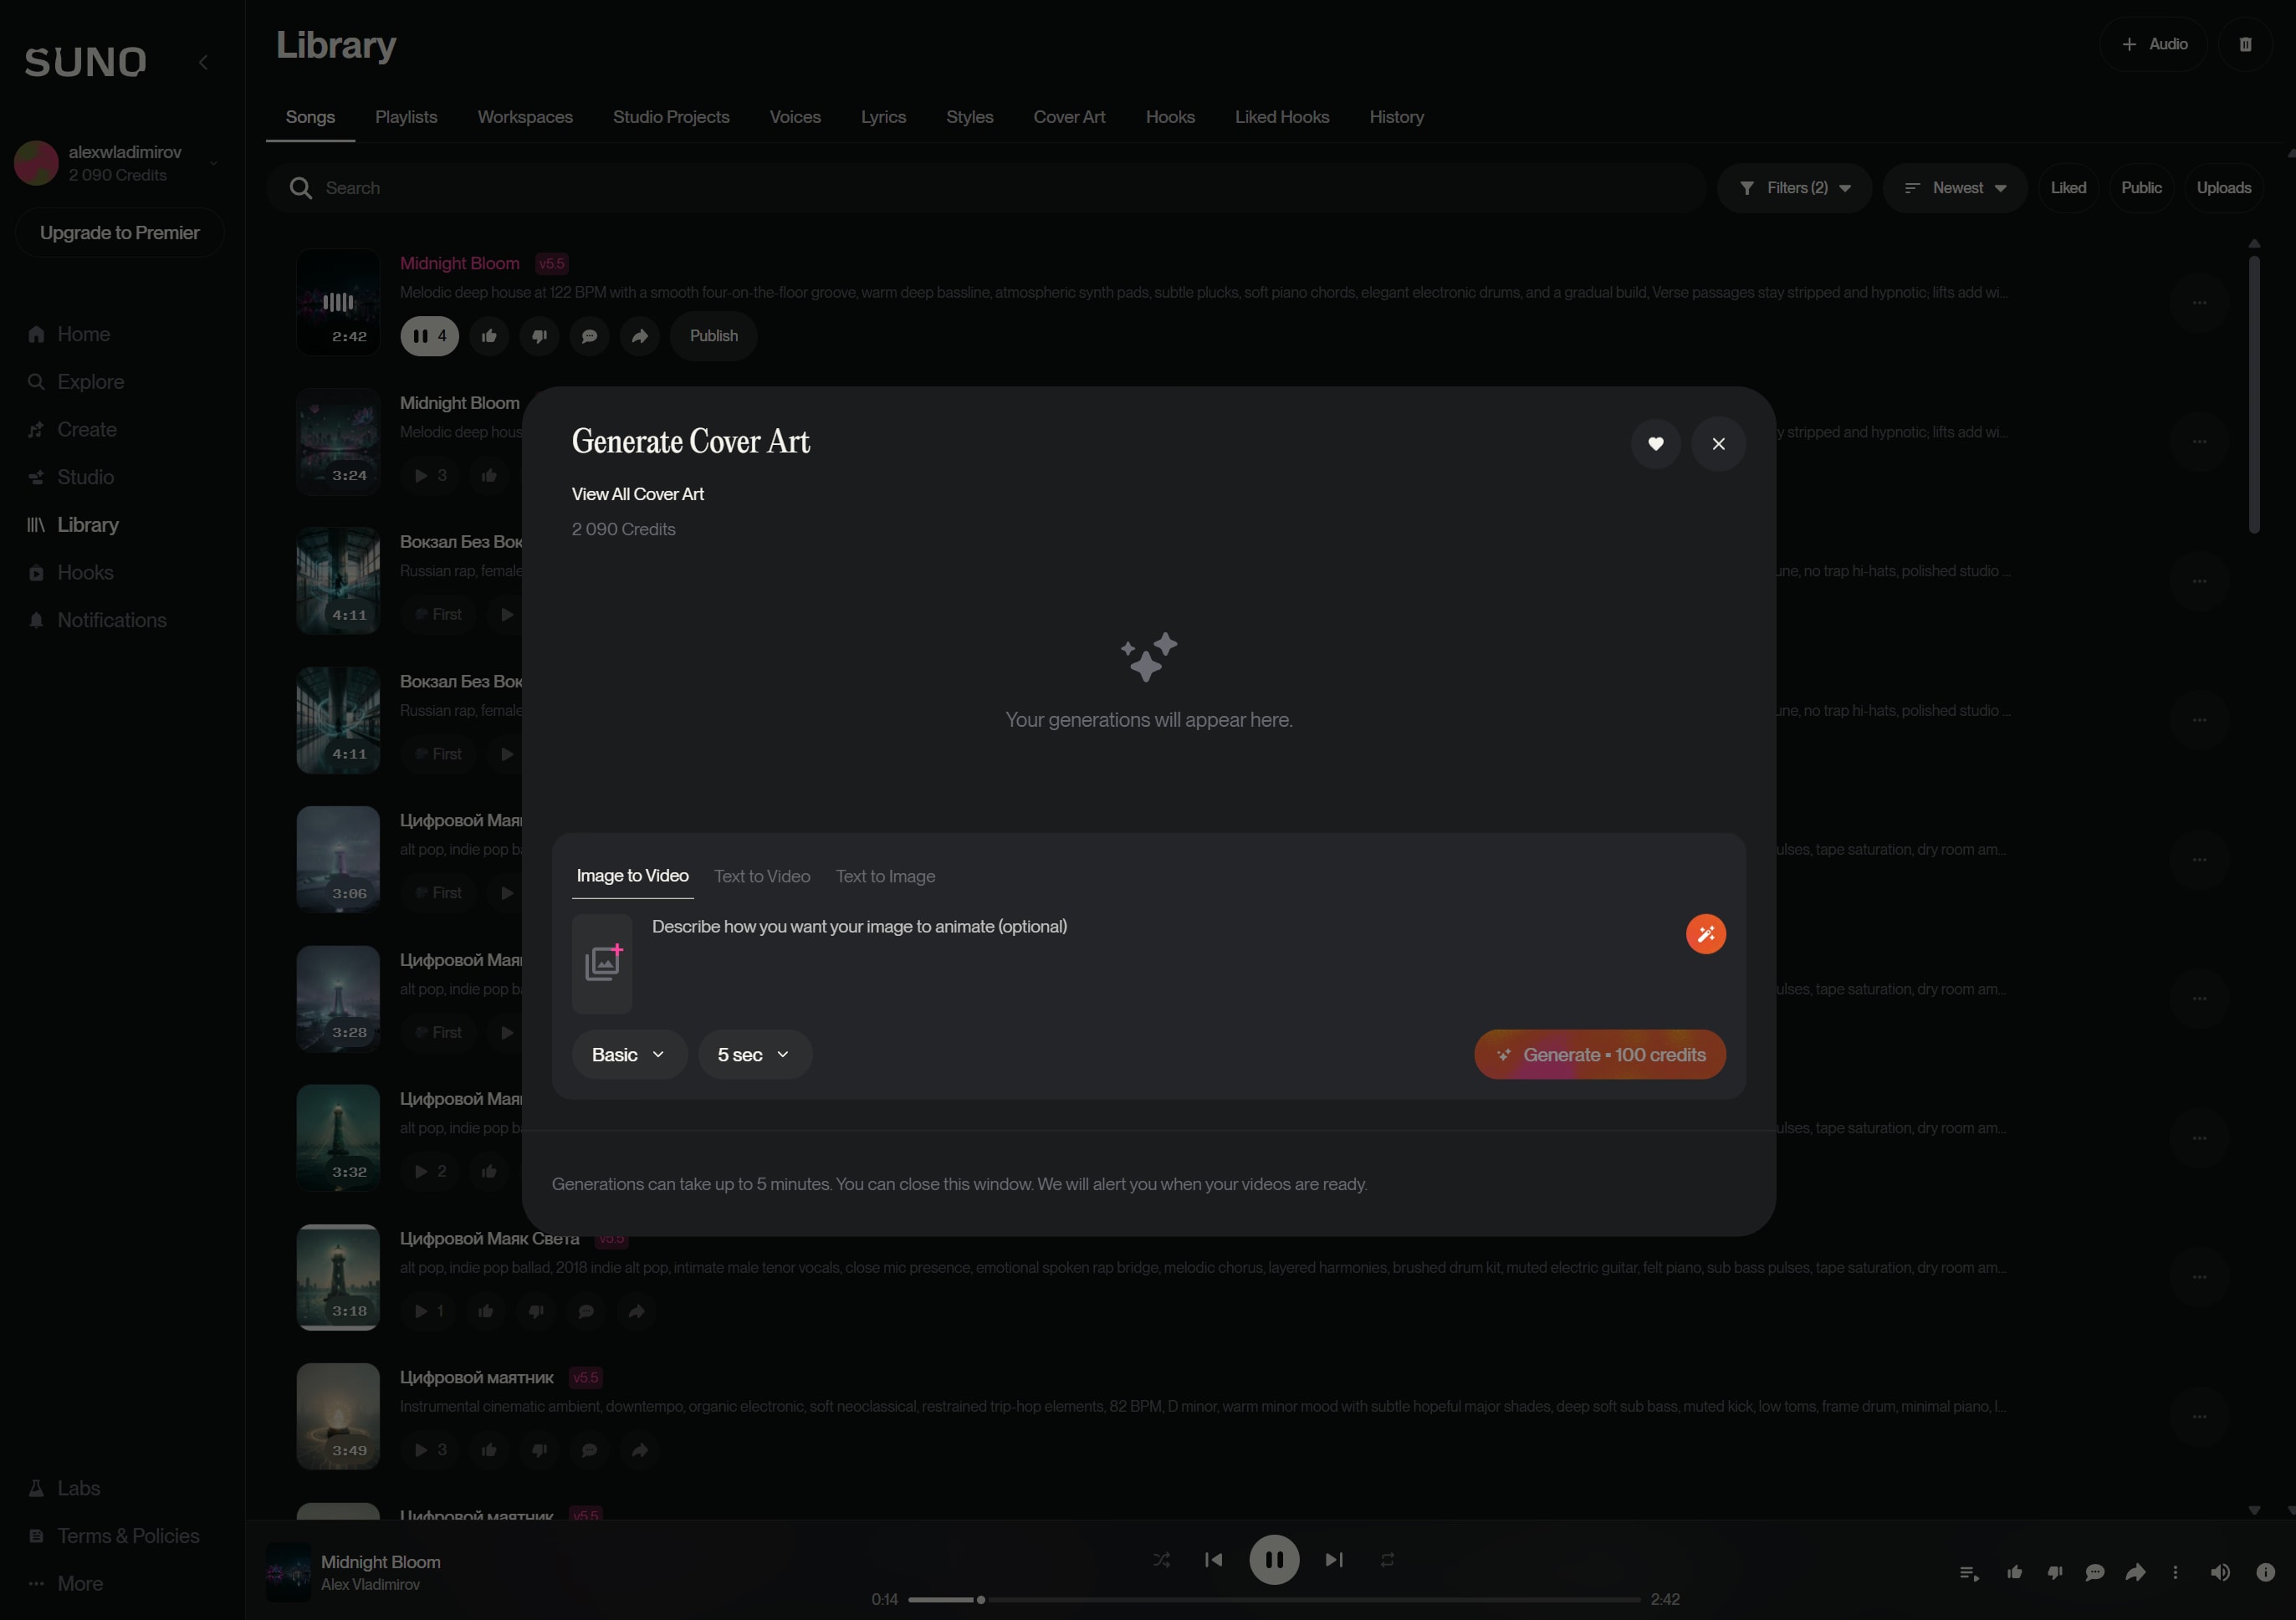The height and width of the screenshot is (1620, 2296).
Task: Open the History library tab
Action: point(1396,117)
